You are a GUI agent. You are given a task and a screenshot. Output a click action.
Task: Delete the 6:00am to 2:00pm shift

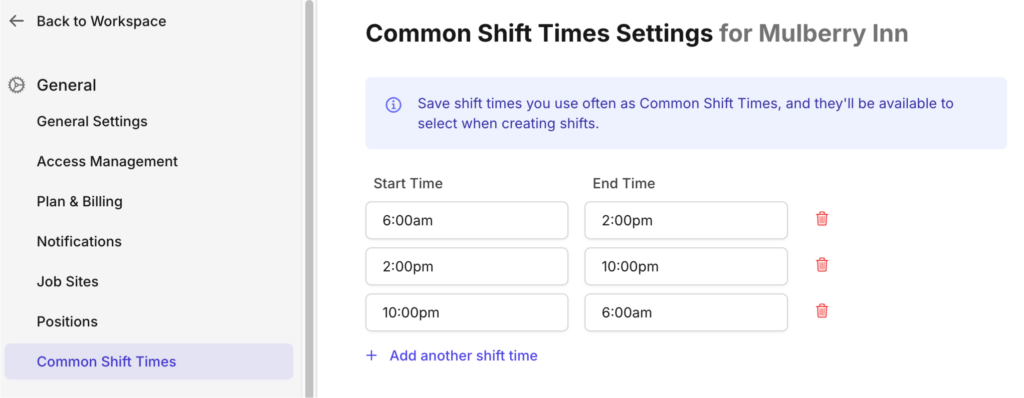pos(822,219)
